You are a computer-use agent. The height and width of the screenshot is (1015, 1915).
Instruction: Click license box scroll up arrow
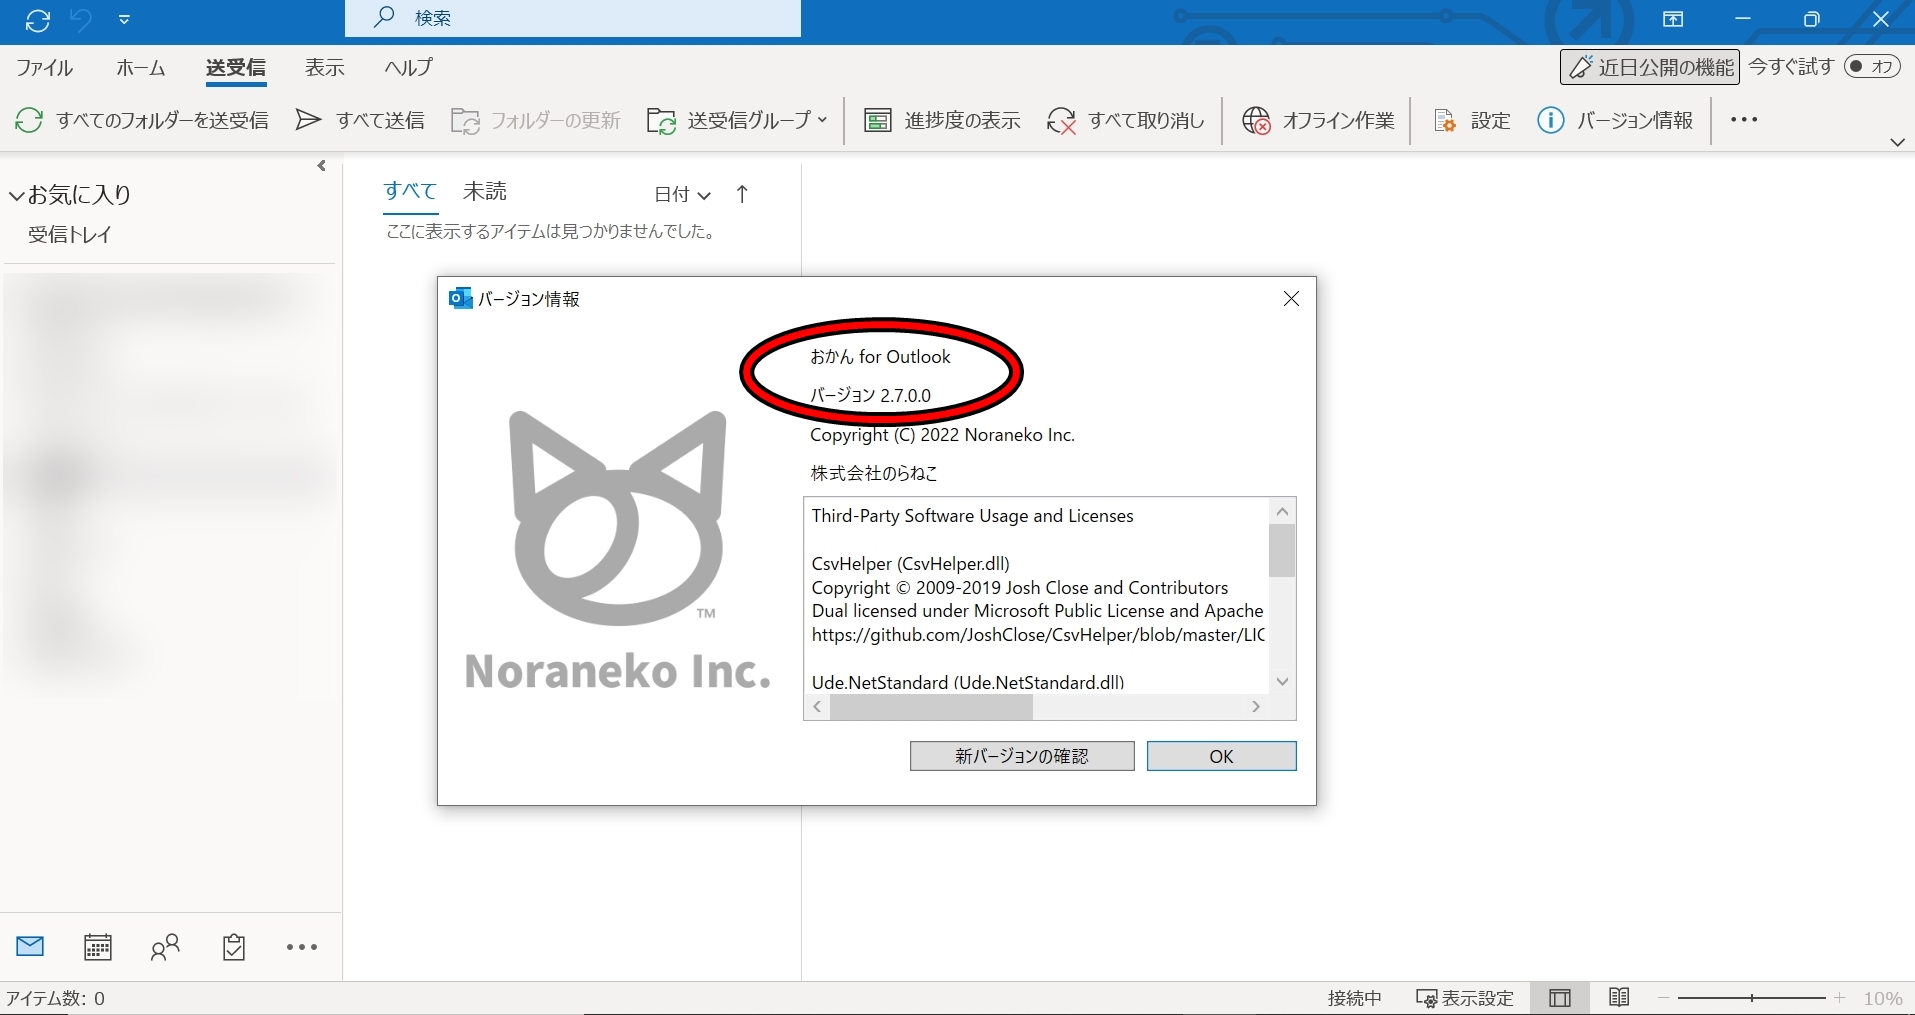coord(1282,511)
